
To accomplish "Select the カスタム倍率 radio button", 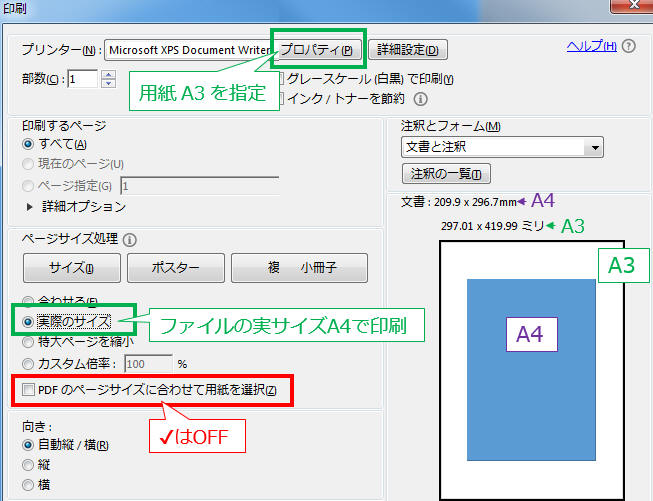I will (28, 364).
